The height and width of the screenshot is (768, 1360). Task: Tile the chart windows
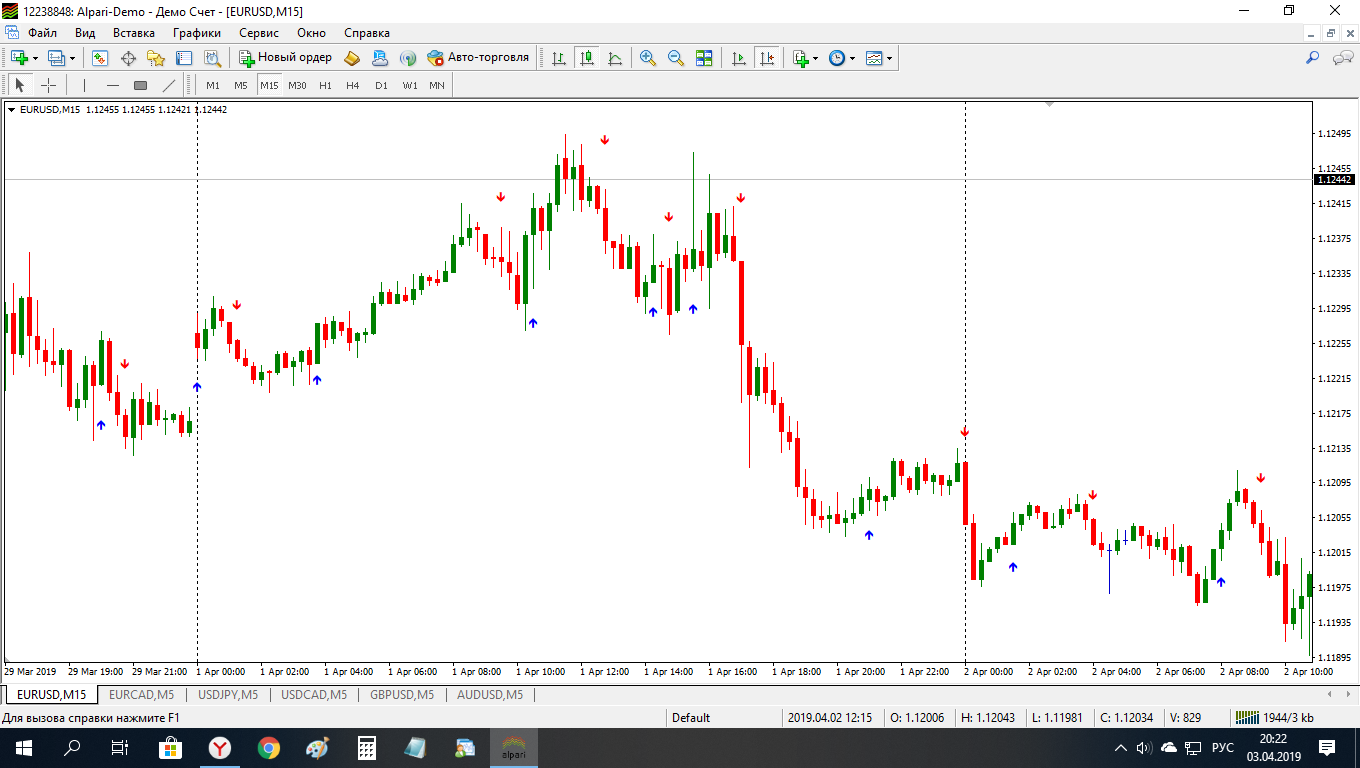click(704, 58)
